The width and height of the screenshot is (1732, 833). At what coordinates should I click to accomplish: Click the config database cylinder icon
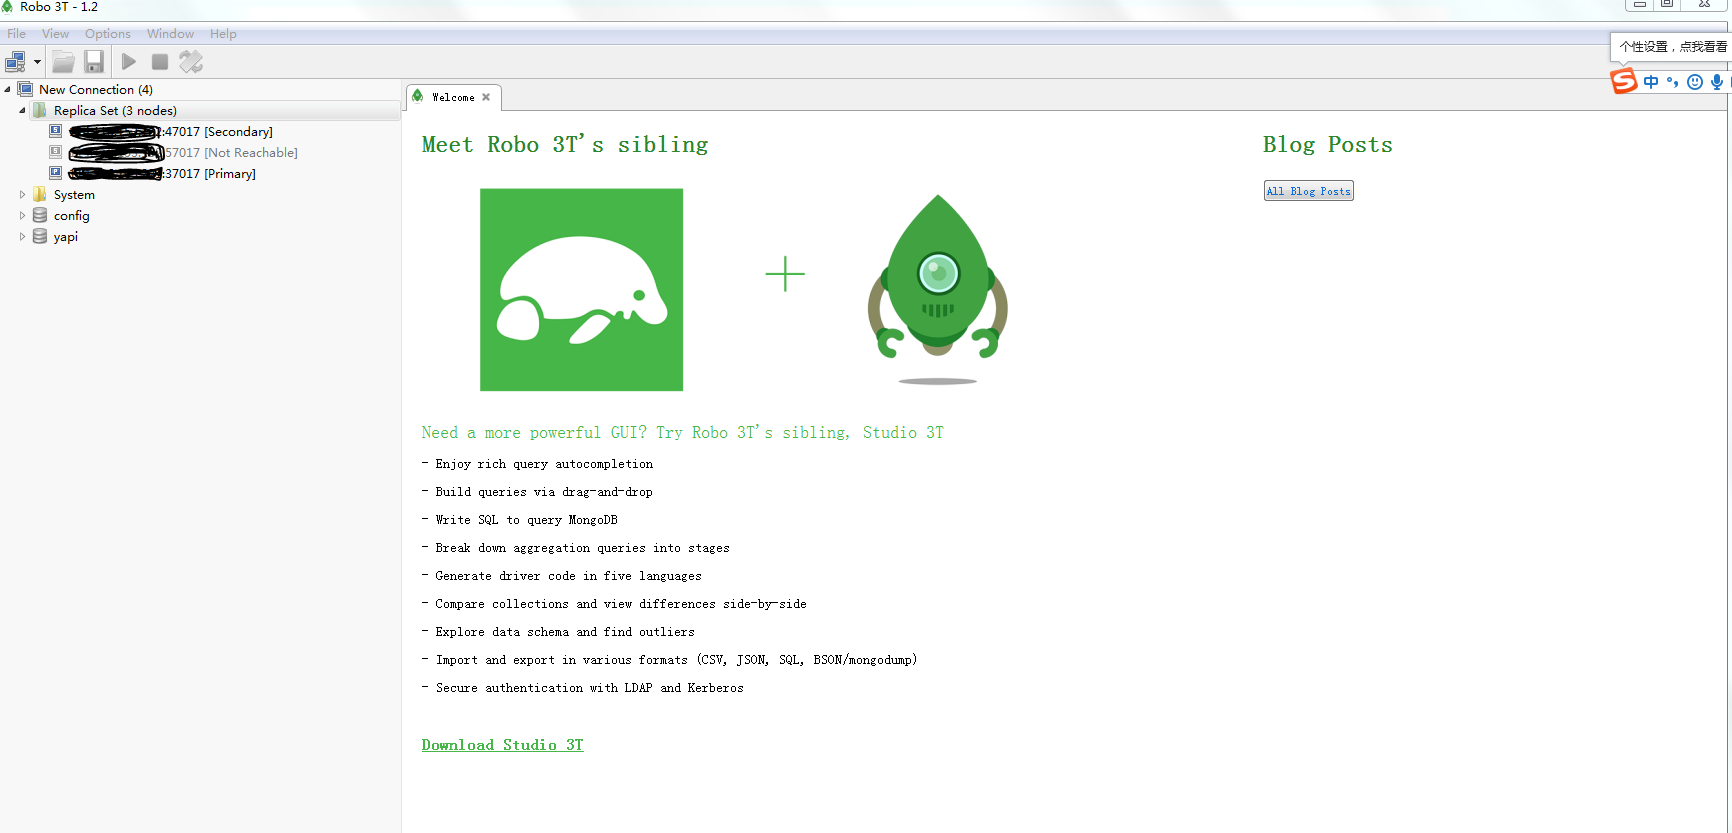click(x=40, y=215)
